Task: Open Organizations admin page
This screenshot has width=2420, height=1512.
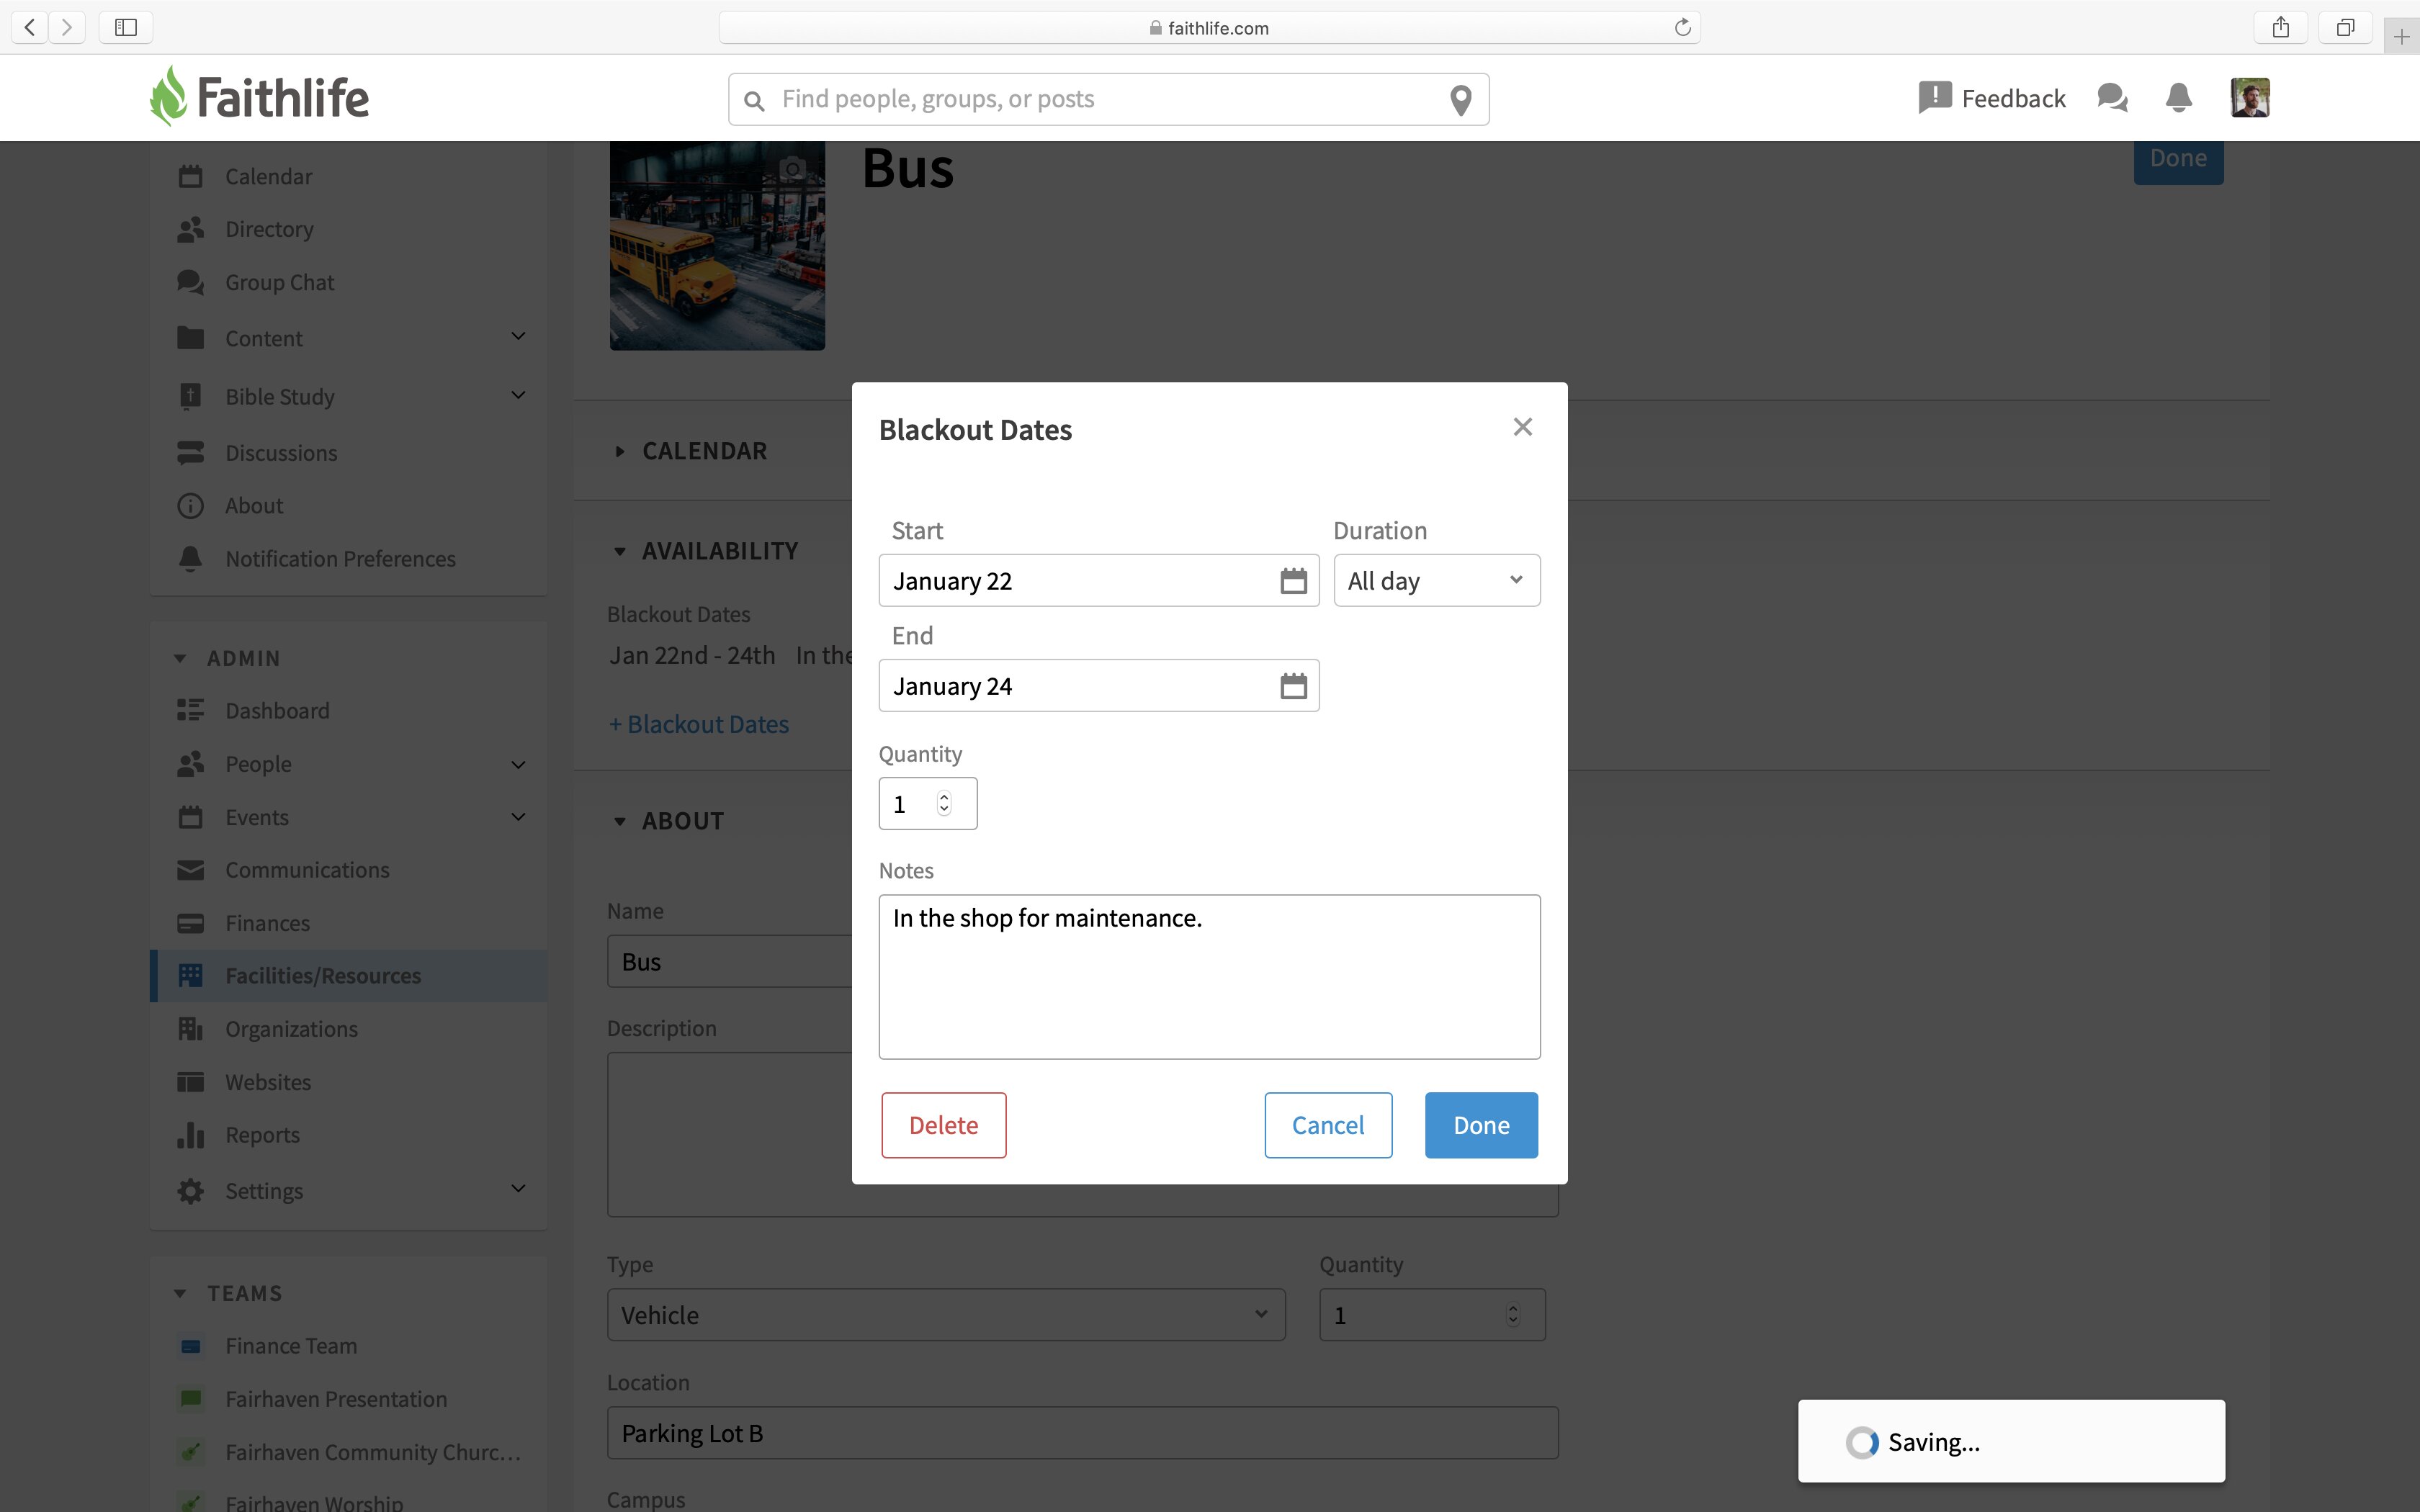Action: coord(291,1029)
